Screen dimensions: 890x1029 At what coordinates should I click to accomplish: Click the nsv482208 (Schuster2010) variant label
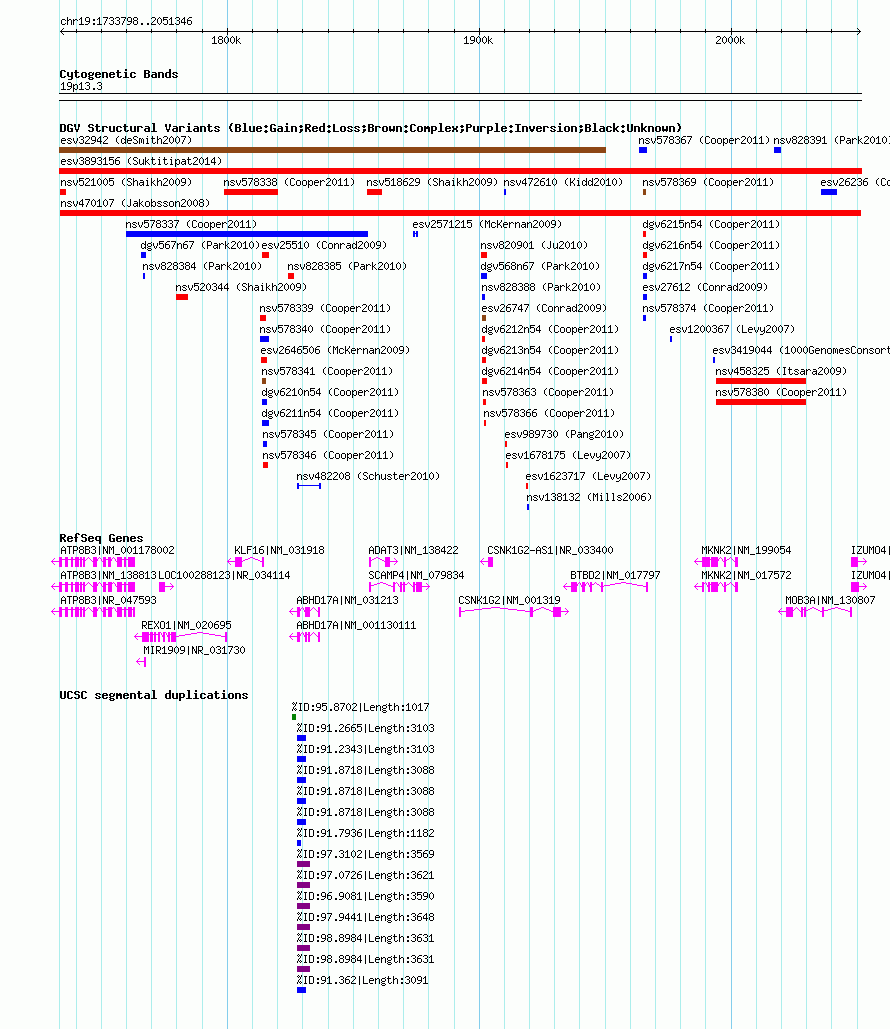[x=368, y=476]
